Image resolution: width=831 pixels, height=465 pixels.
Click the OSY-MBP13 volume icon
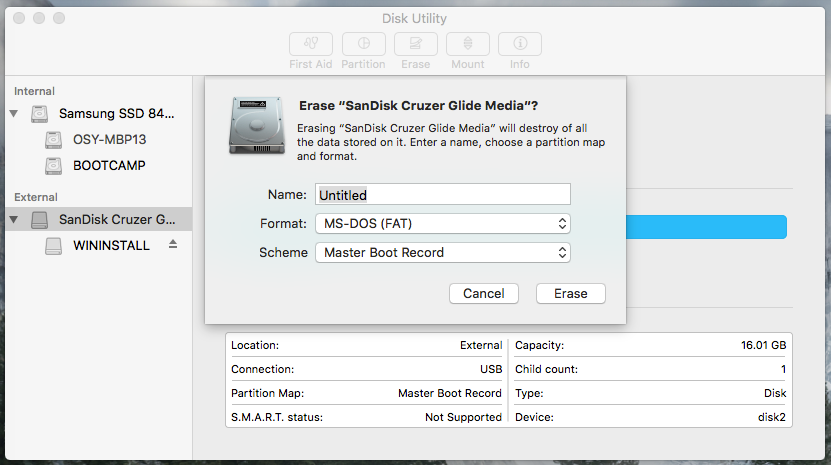[54, 139]
